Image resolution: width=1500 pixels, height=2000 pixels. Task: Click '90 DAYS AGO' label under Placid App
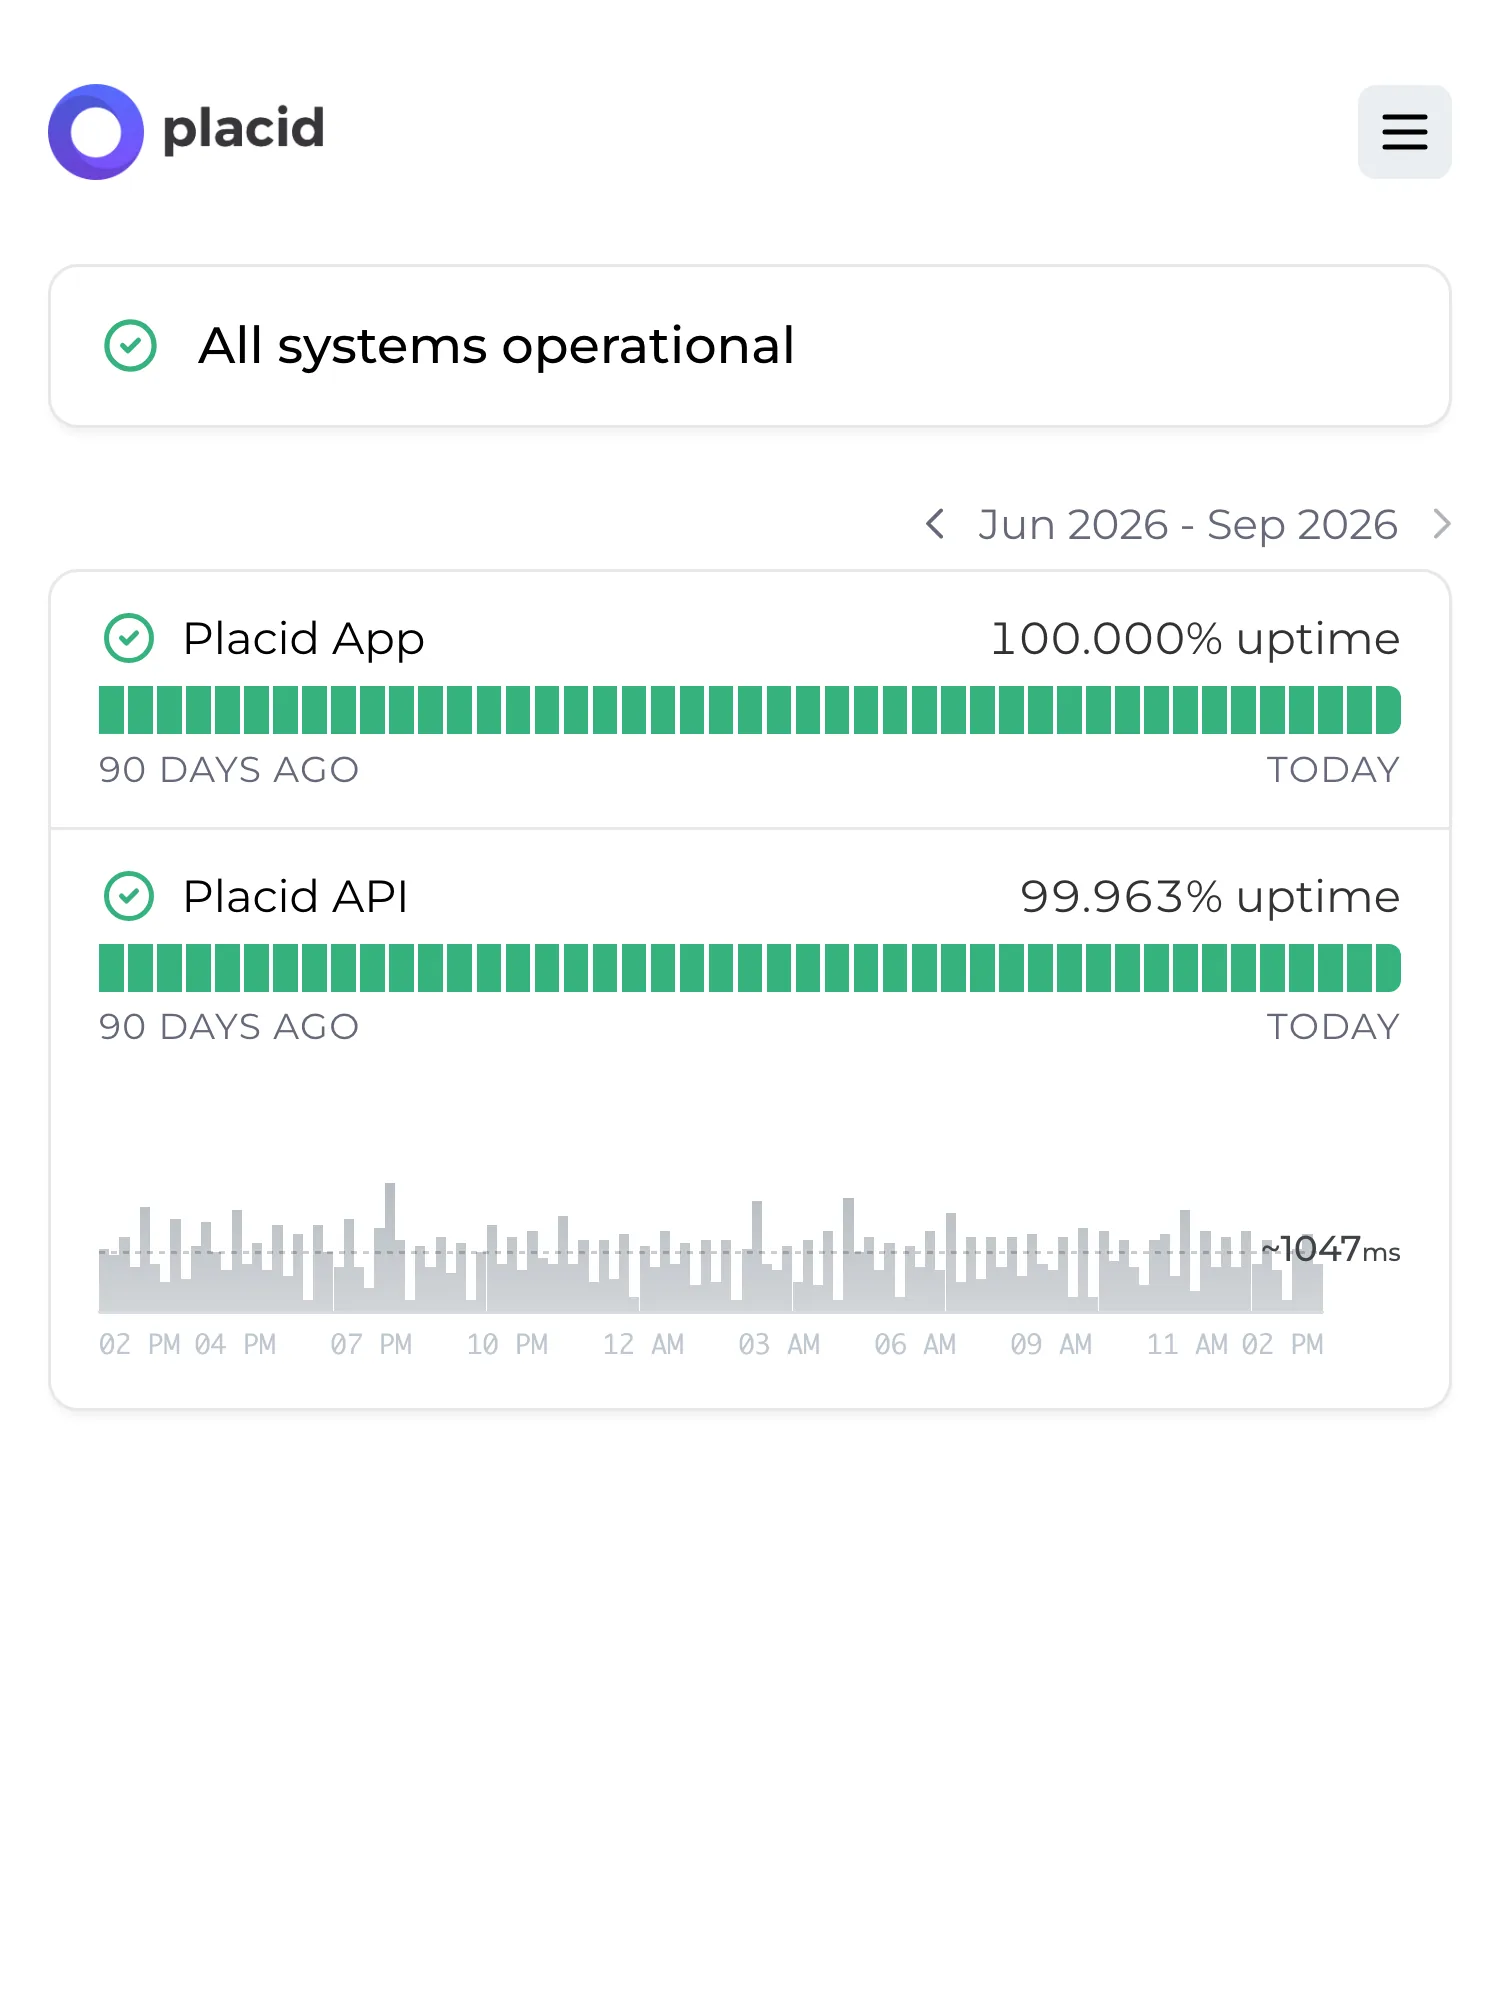coord(229,769)
